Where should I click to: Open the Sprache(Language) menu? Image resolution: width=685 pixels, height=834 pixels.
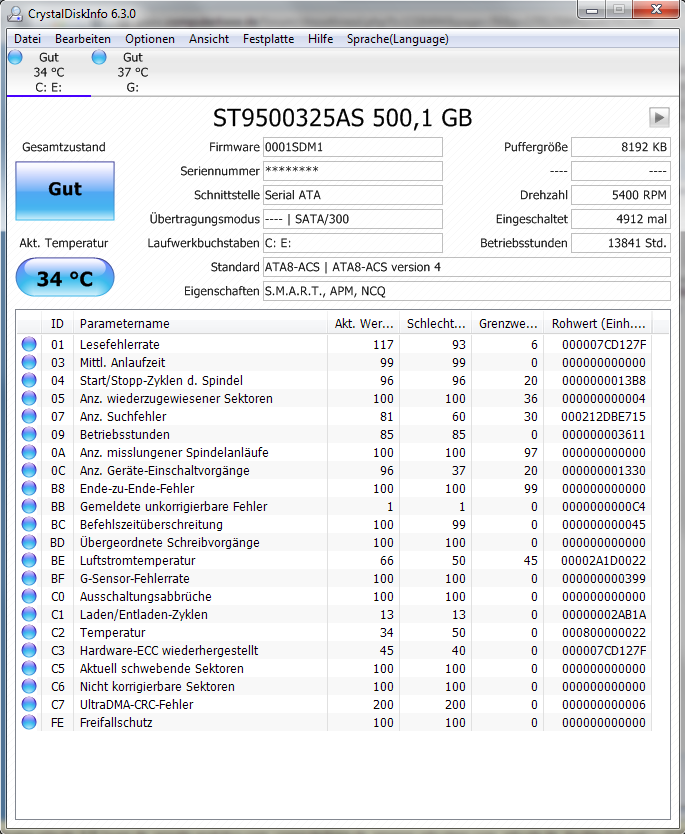point(398,39)
